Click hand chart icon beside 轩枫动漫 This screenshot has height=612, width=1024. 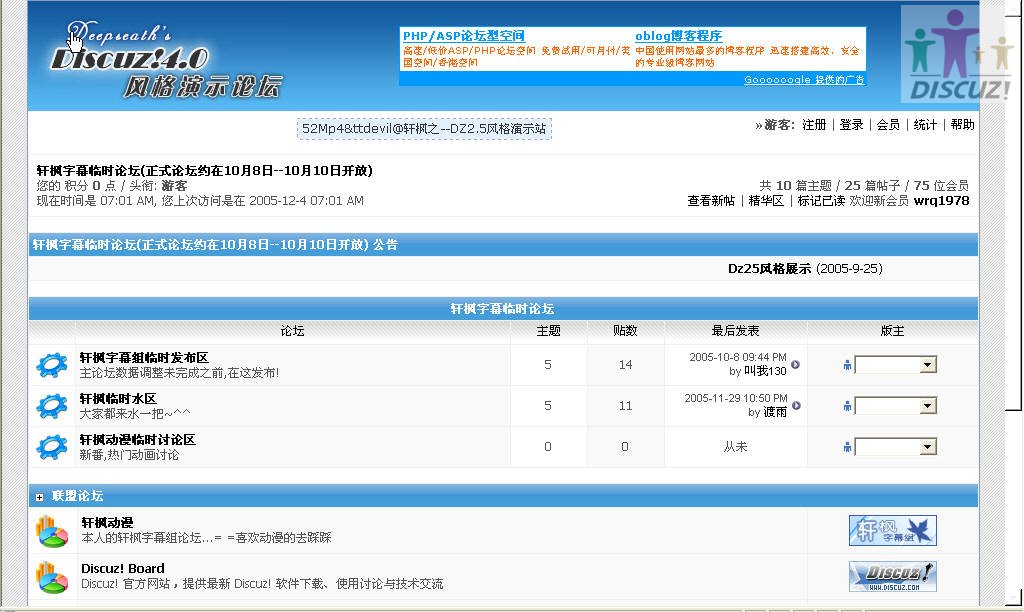pos(52,530)
